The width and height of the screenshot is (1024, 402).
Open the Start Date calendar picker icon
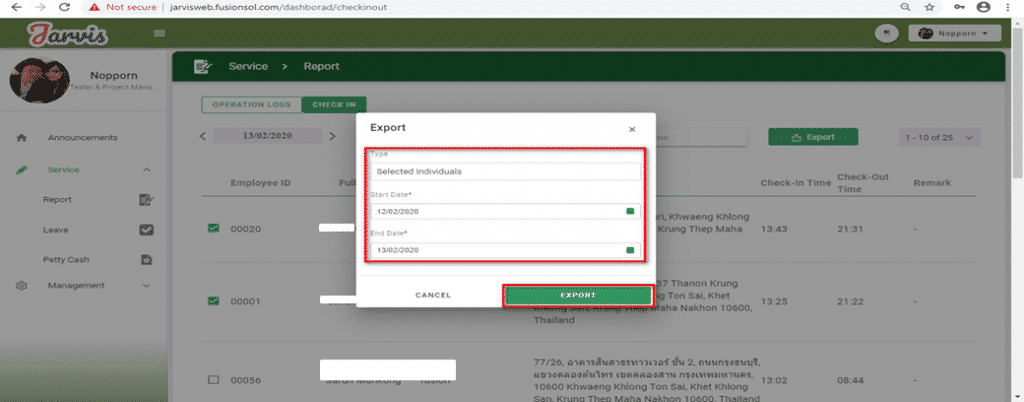[x=630, y=212]
